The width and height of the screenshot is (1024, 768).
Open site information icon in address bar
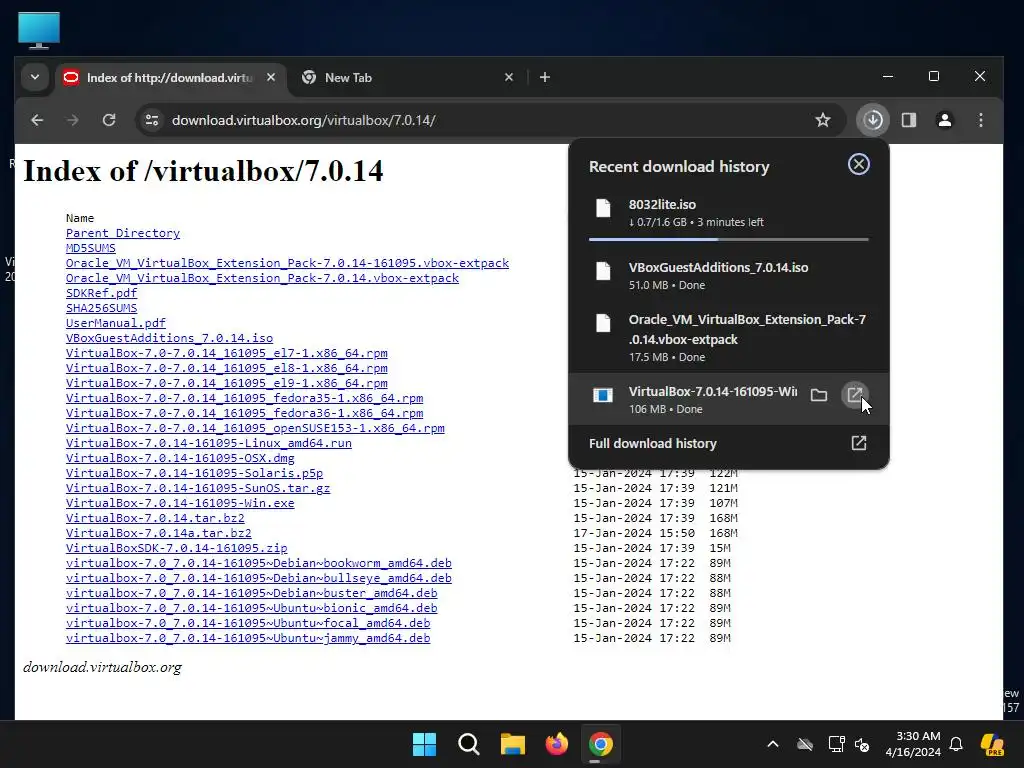152,120
